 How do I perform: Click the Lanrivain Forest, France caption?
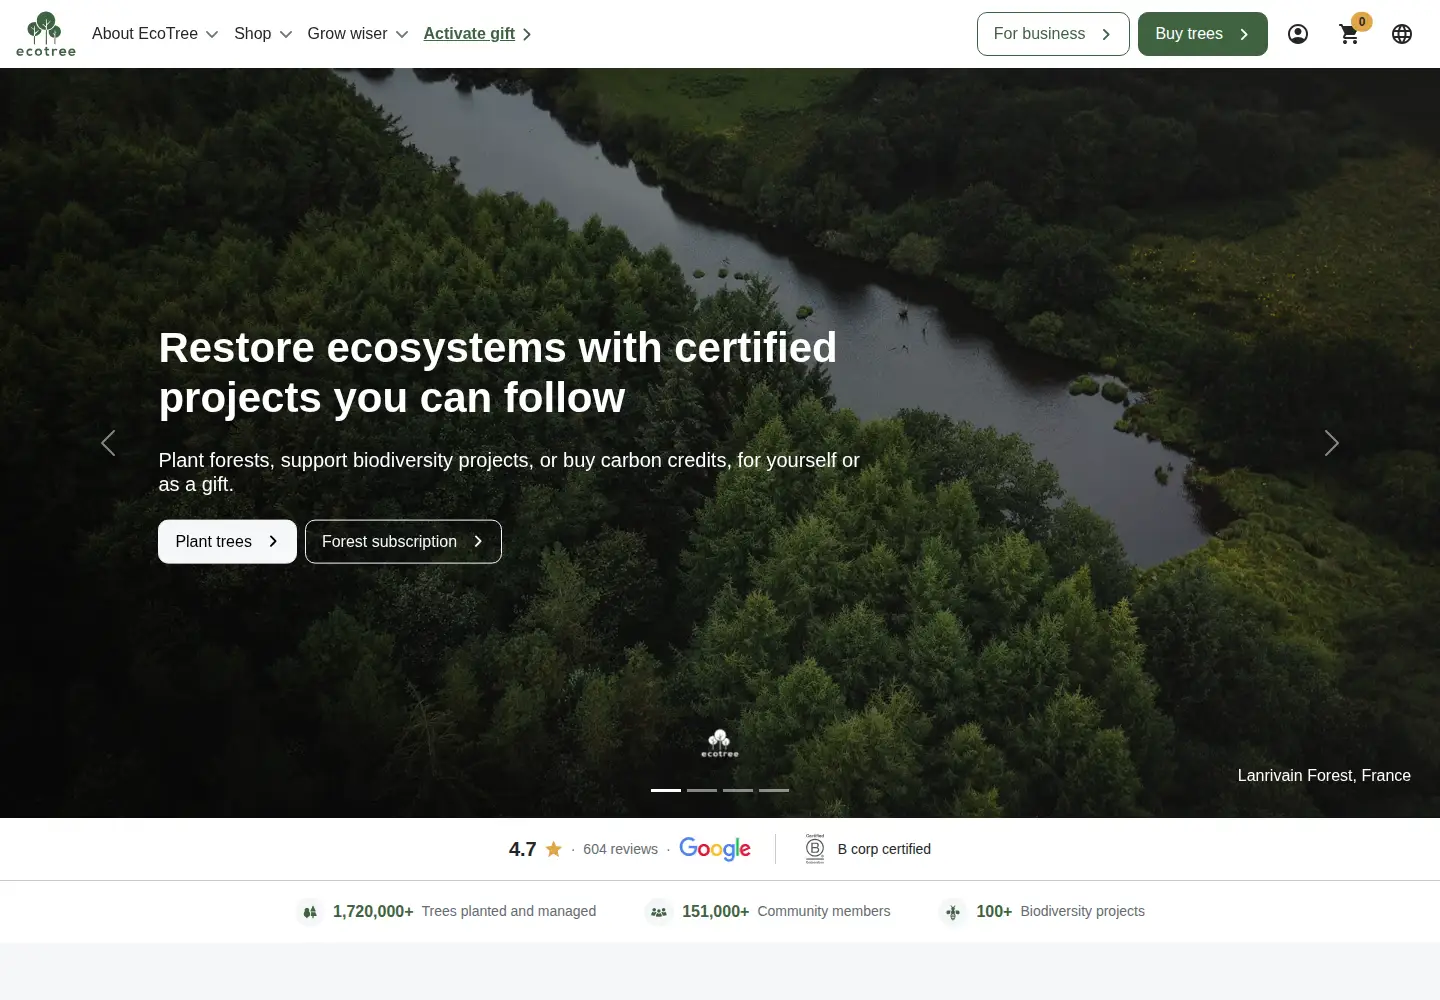coord(1324,776)
